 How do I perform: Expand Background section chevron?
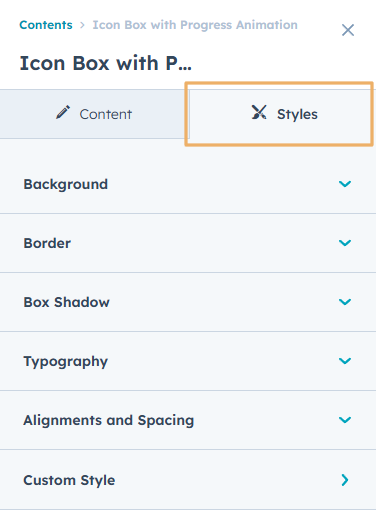pos(345,184)
